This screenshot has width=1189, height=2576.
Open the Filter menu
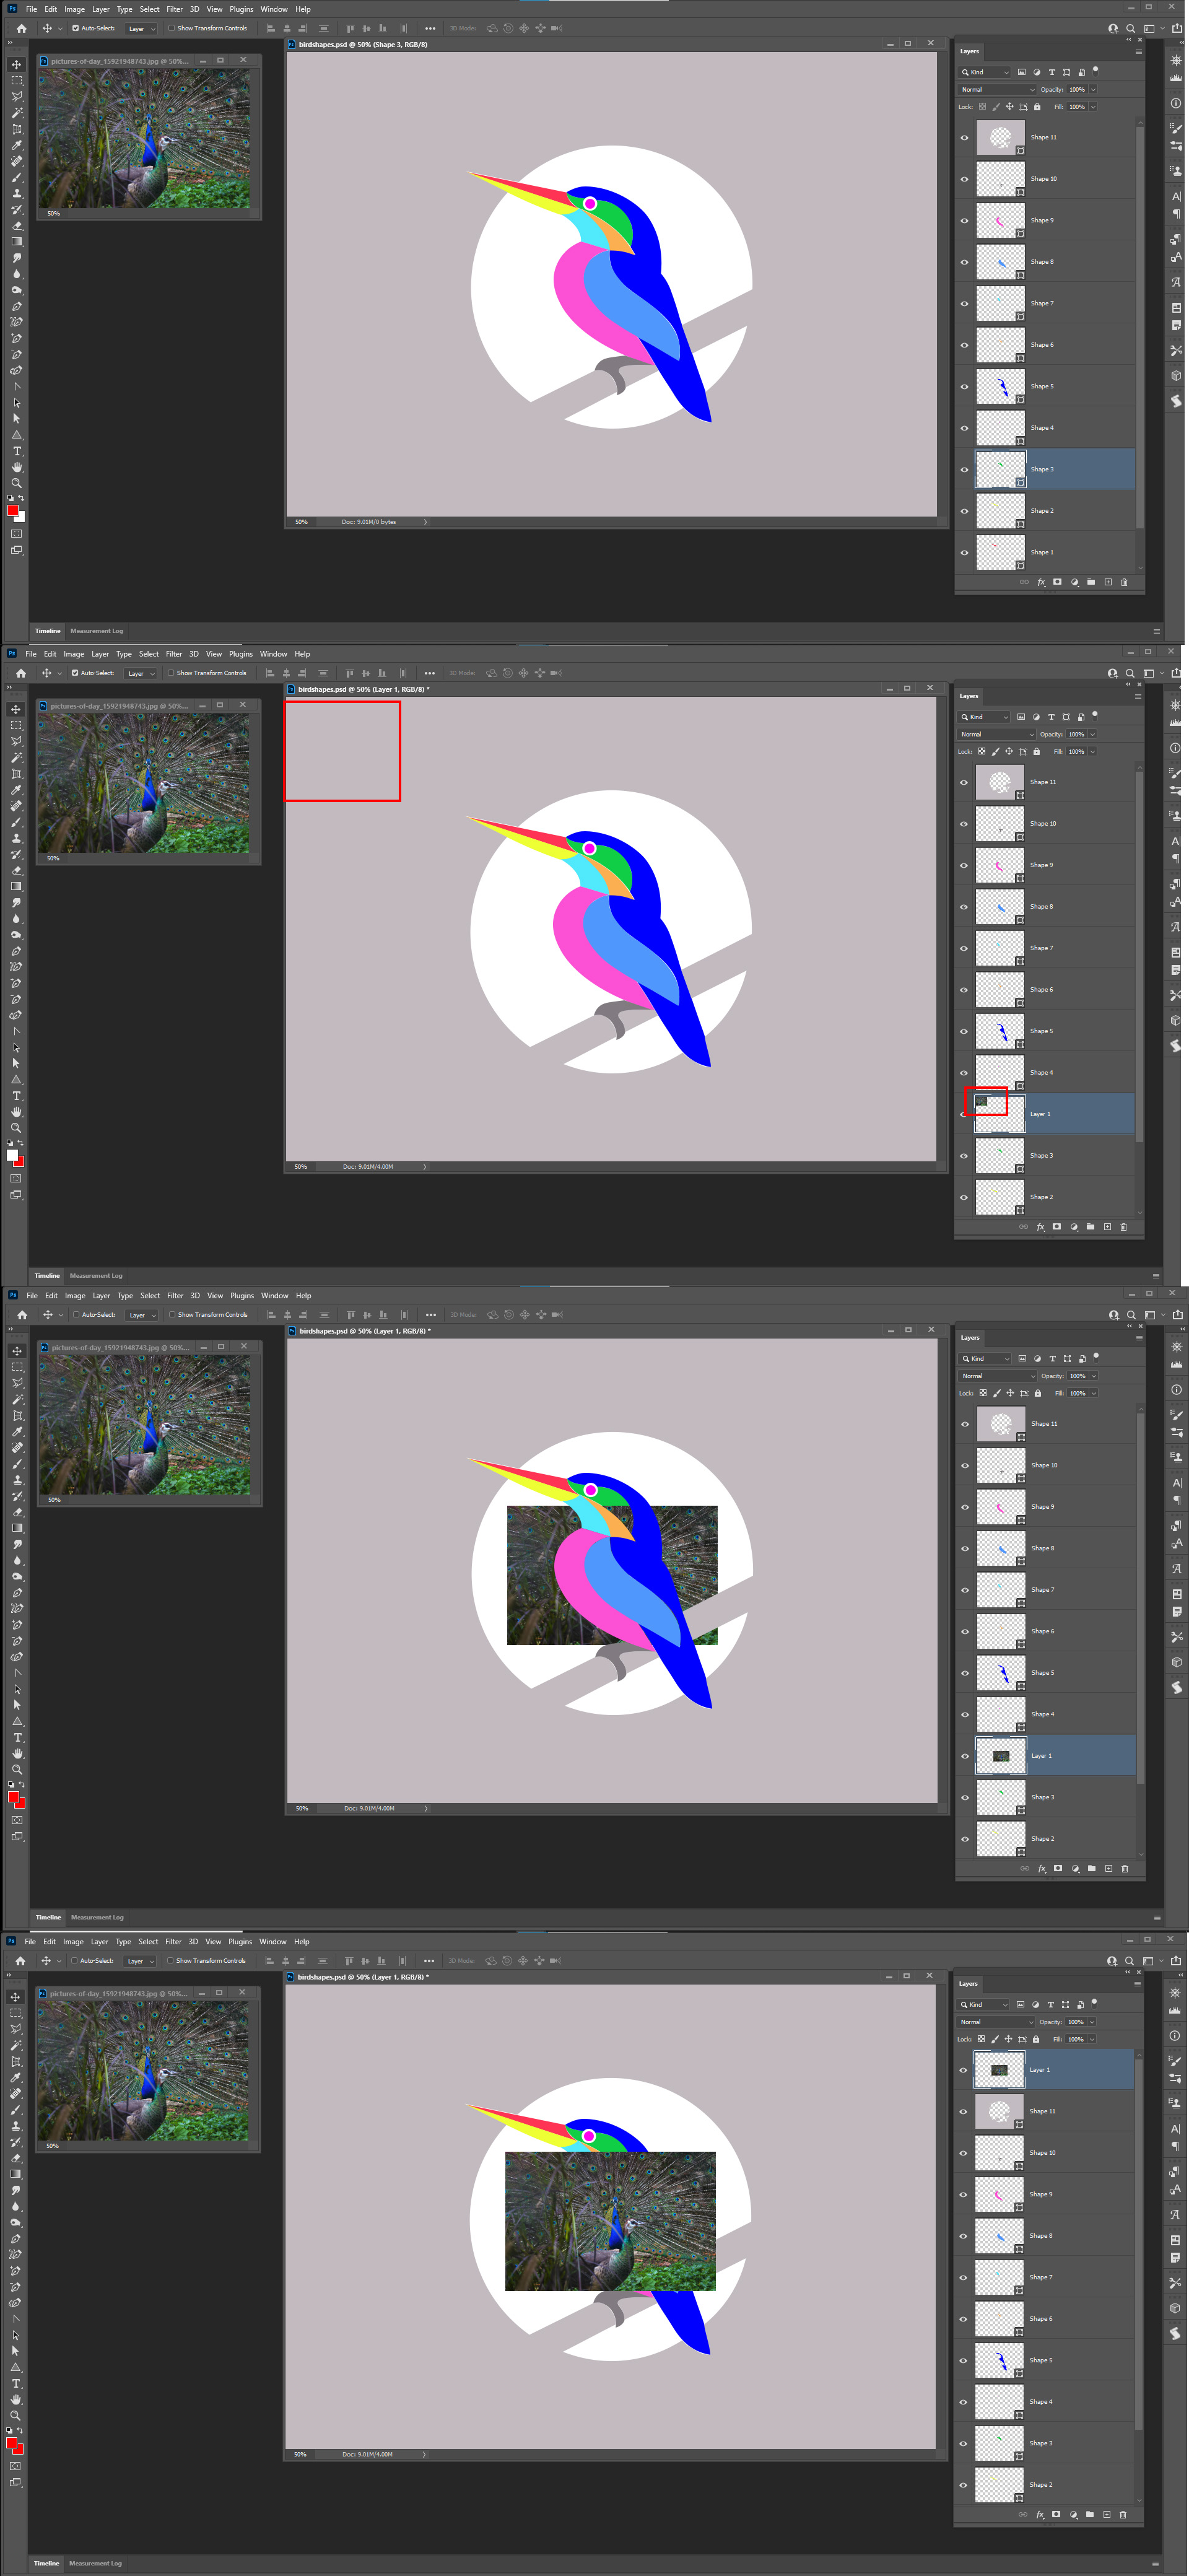point(175,9)
